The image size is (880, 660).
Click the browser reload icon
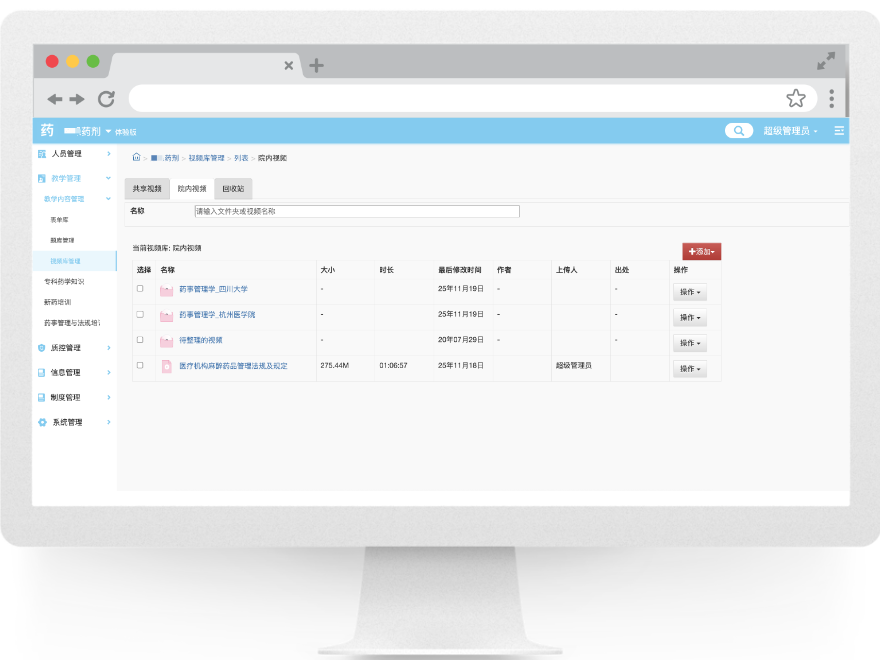106,98
